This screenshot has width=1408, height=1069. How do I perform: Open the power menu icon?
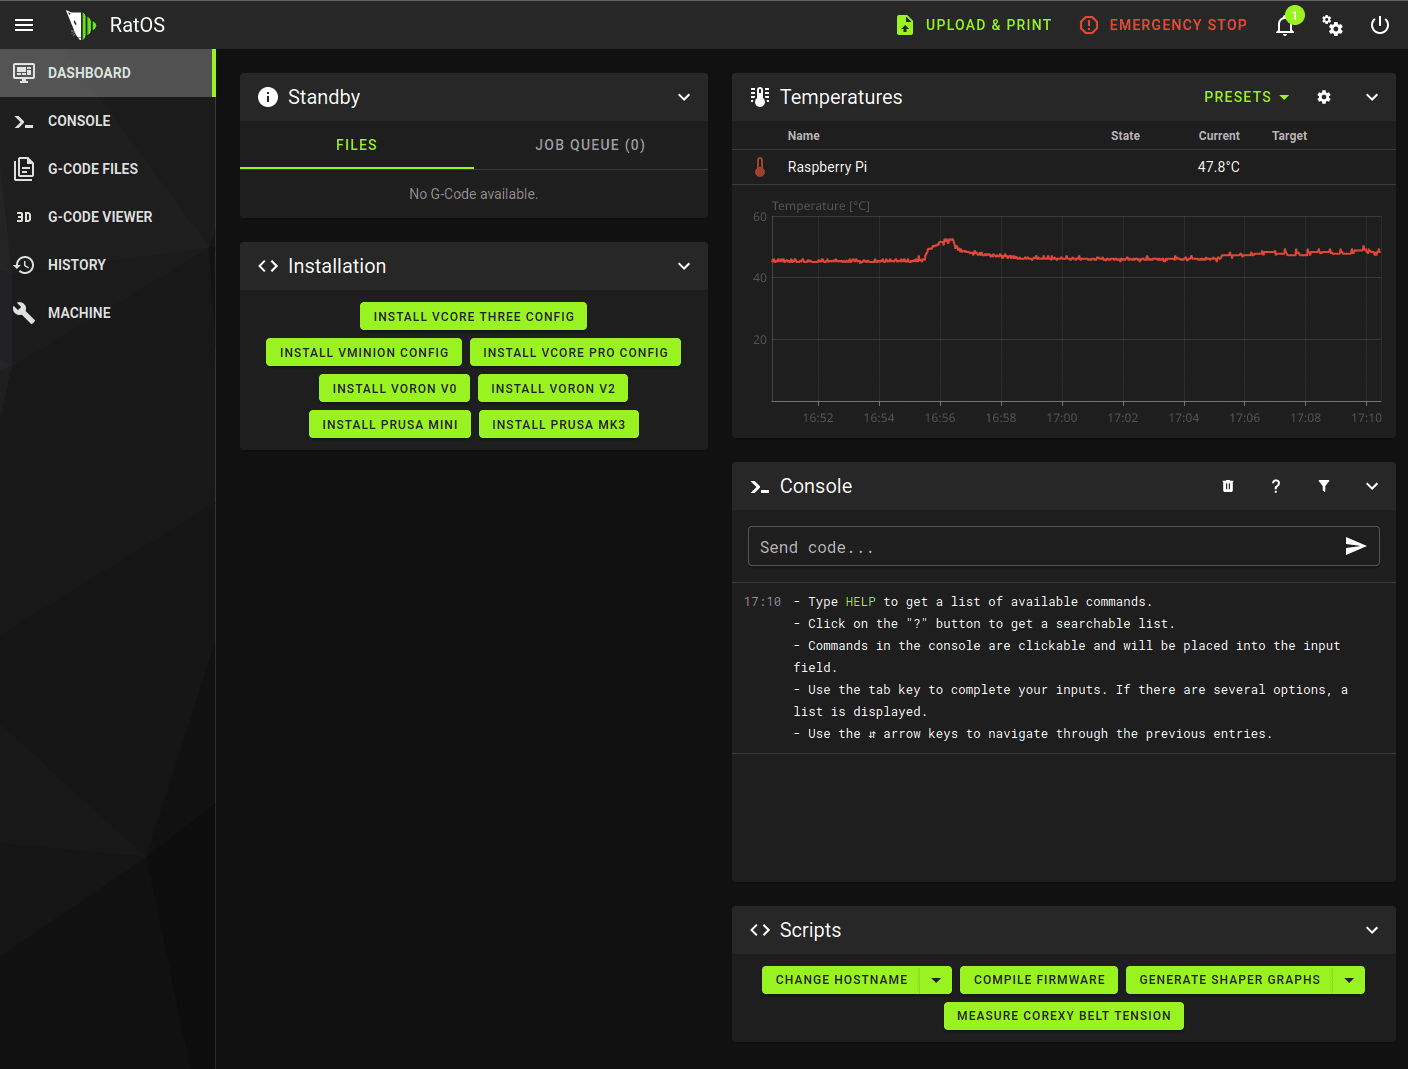(1380, 25)
